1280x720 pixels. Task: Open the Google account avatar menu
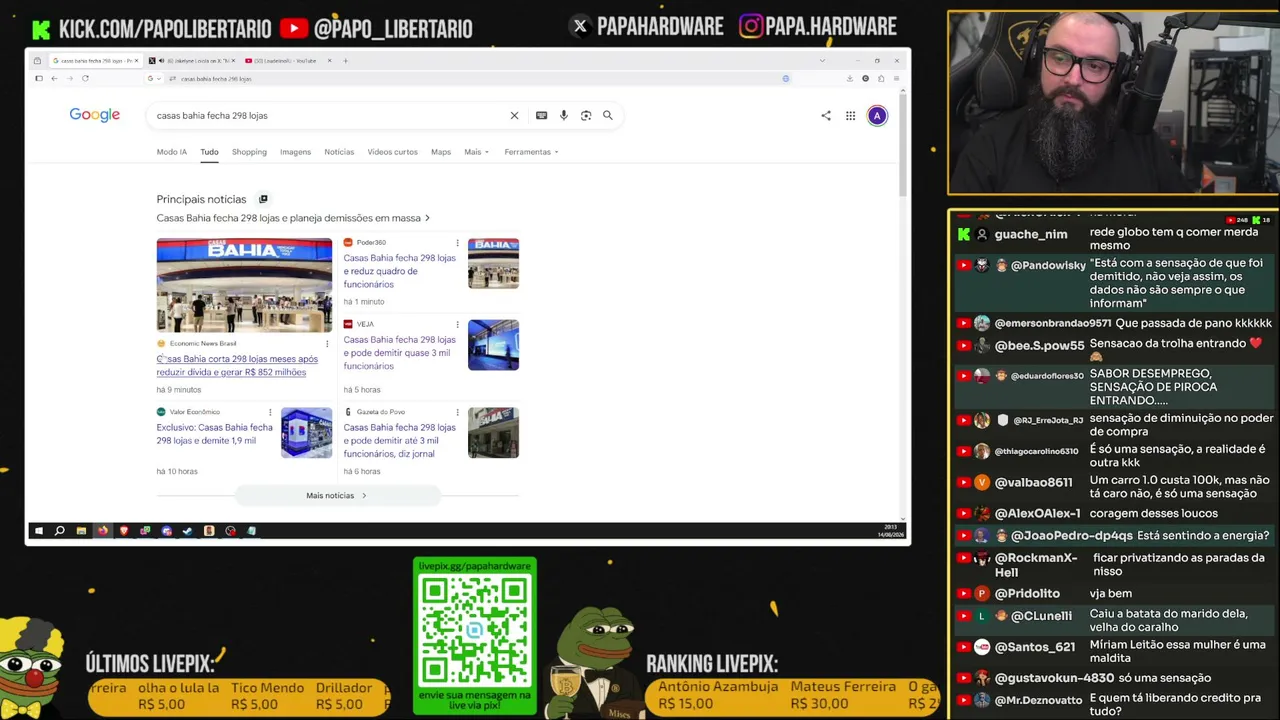pyautogui.click(x=877, y=116)
